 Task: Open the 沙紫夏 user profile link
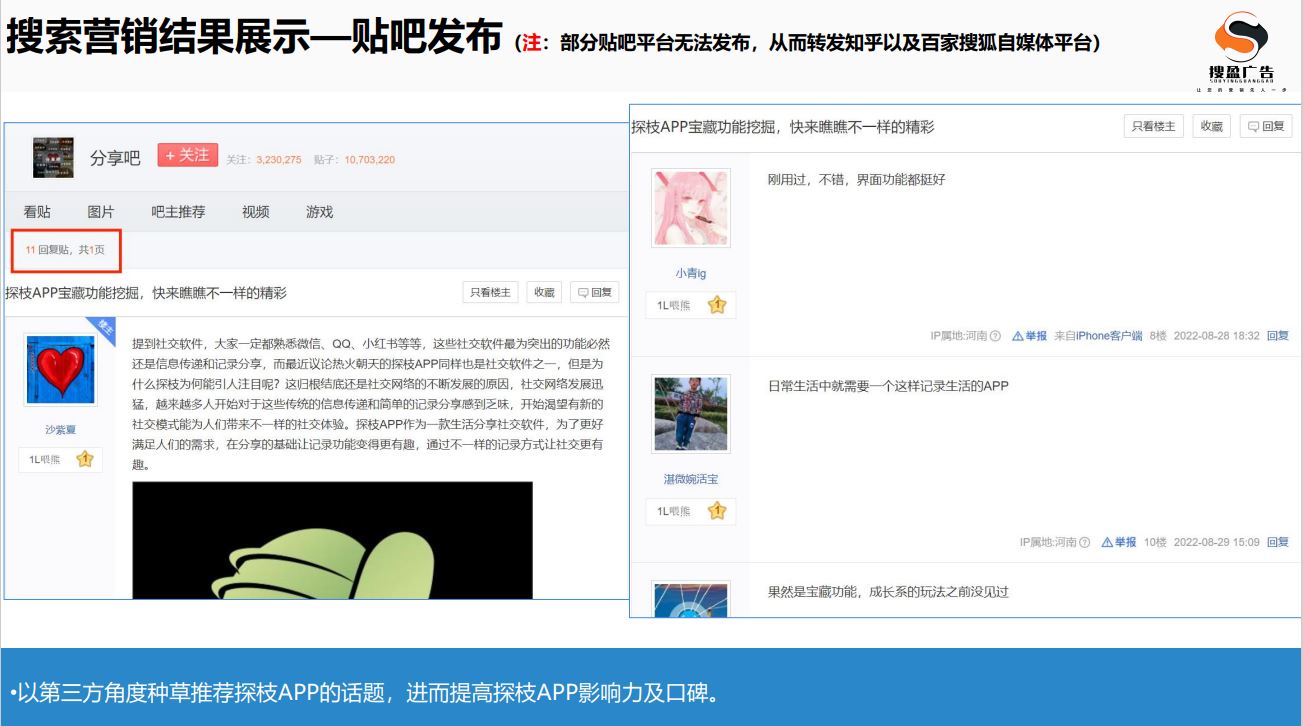(60, 430)
